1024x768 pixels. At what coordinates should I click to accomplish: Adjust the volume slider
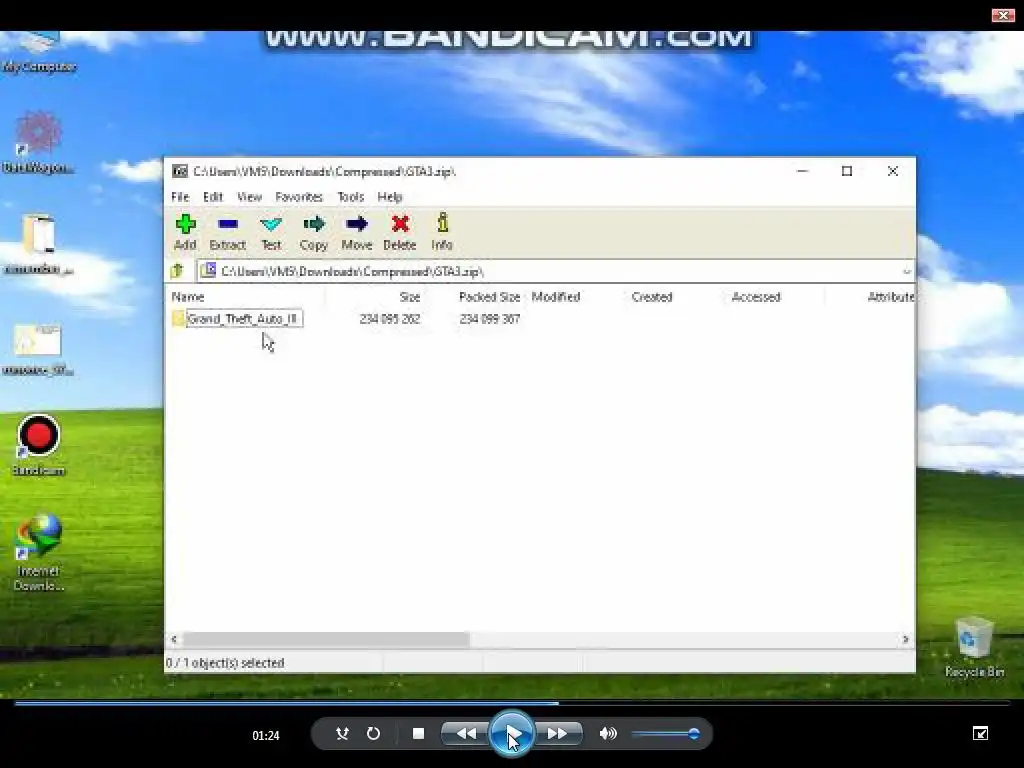point(665,734)
